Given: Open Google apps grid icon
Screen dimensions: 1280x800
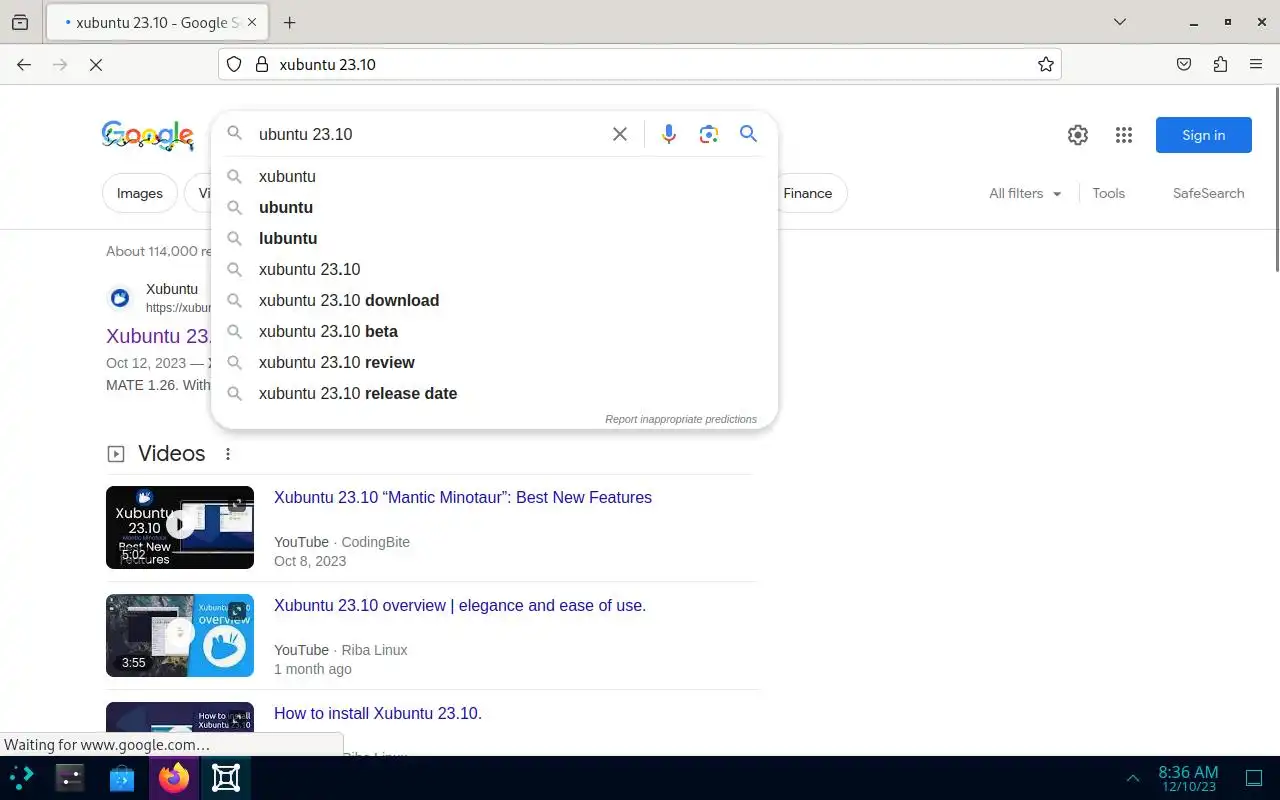Looking at the screenshot, I should [x=1123, y=135].
